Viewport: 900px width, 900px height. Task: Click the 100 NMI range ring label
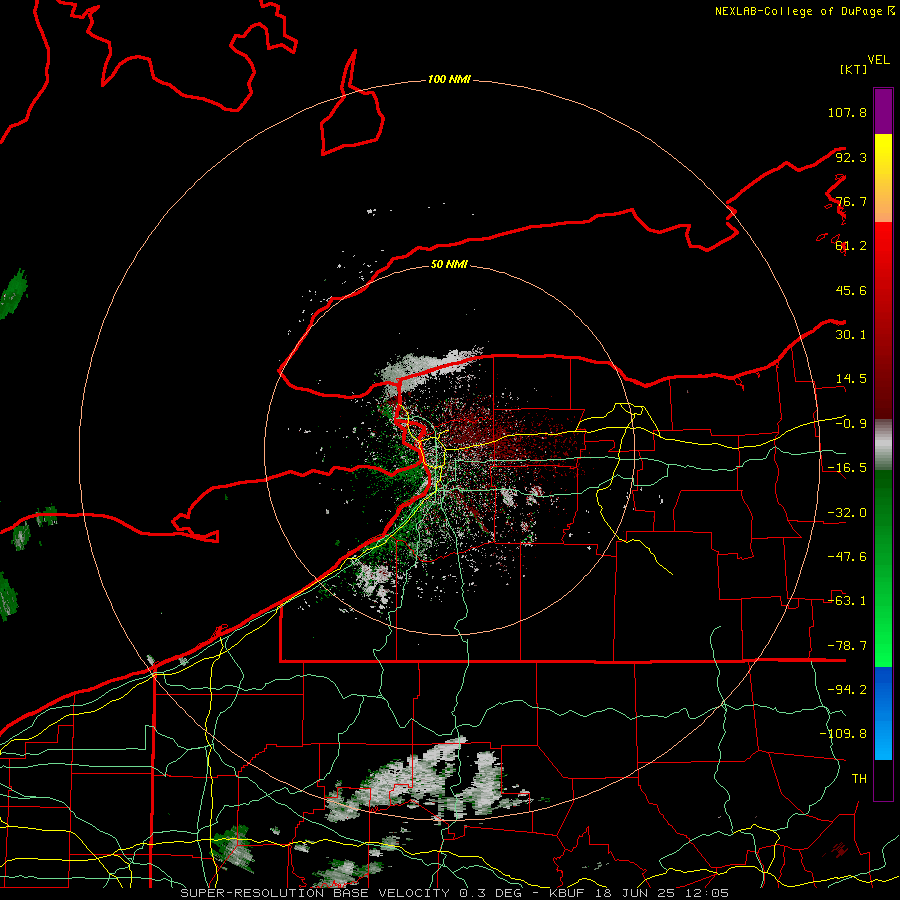(x=449, y=79)
